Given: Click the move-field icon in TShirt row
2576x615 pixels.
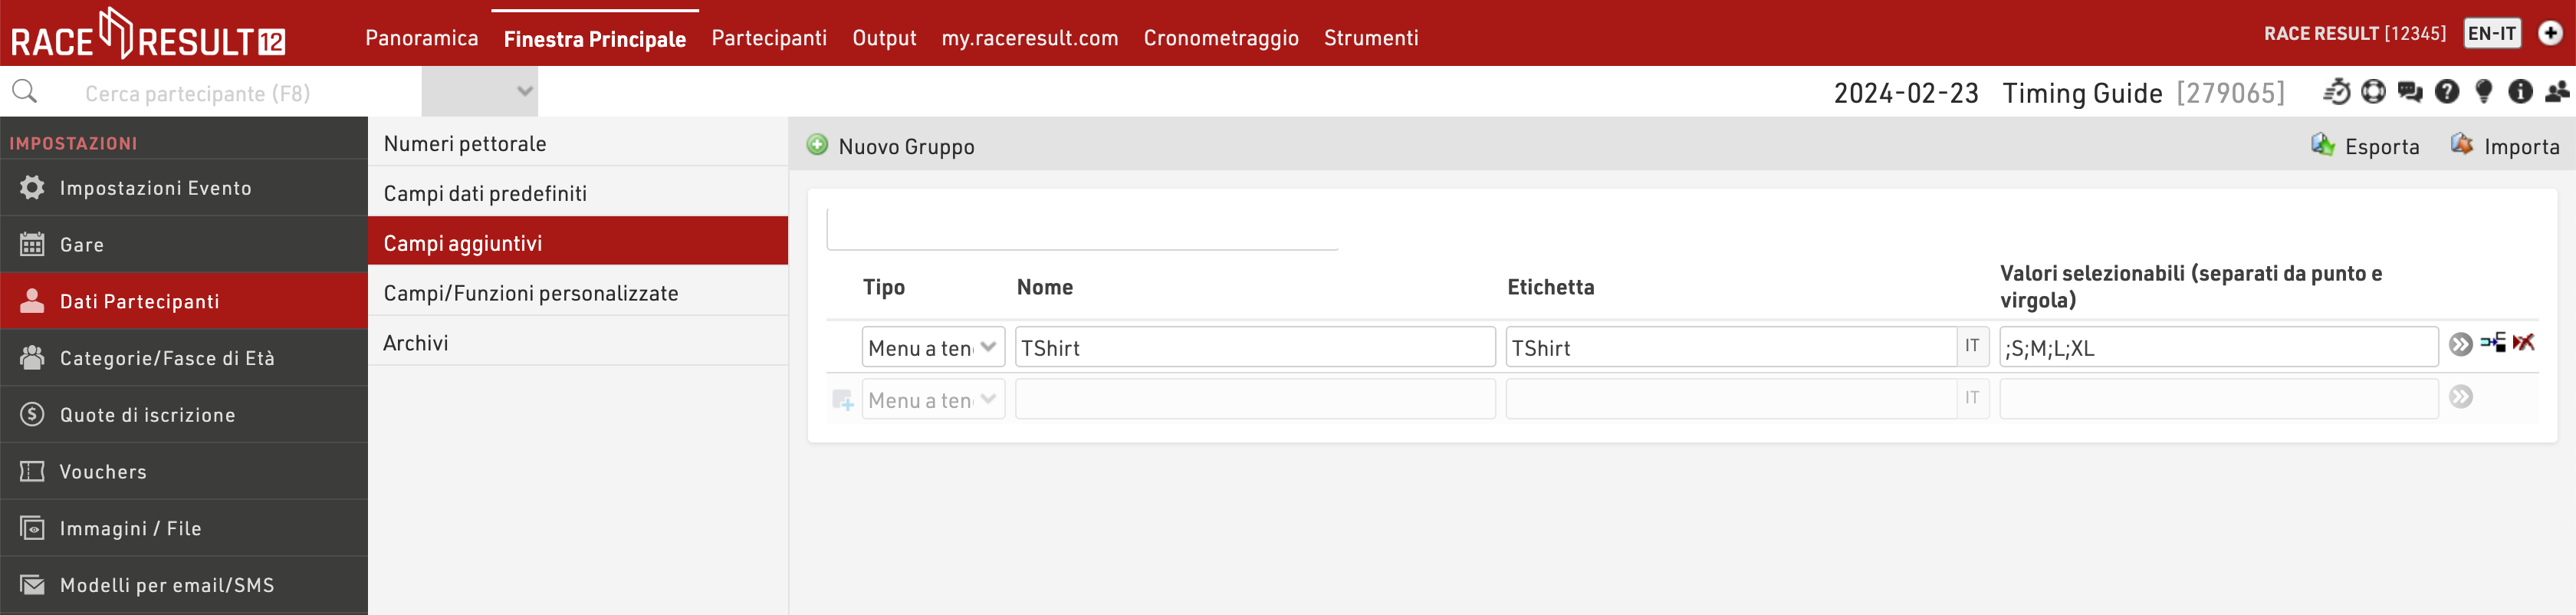Looking at the screenshot, I should (x=2493, y=343).
